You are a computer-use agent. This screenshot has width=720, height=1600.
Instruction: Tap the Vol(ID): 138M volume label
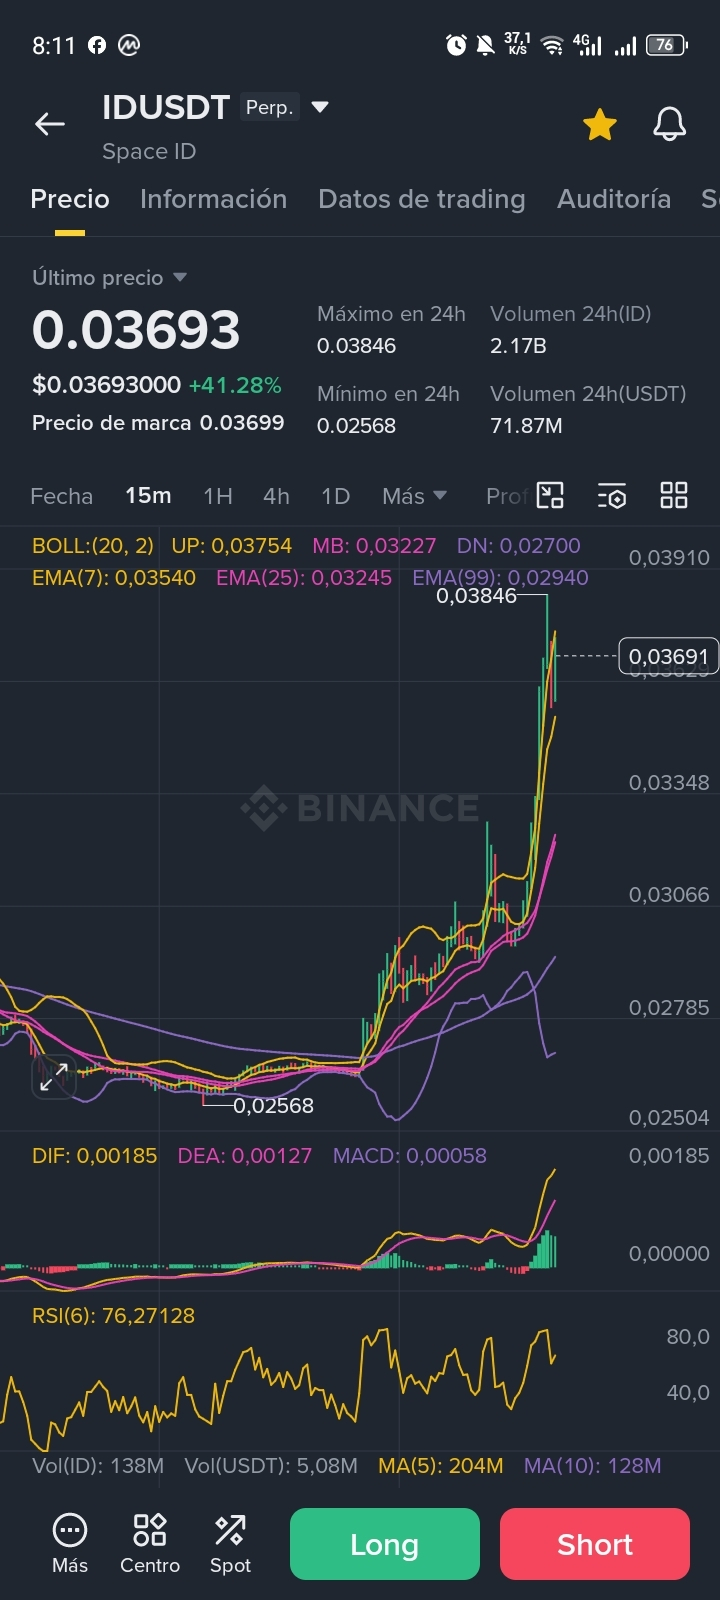(98, 1465)
